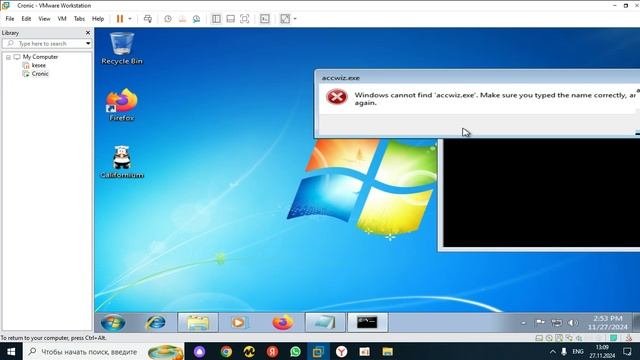Open the File menu
This screenshot has height=360, width=640.
(10, 19)
